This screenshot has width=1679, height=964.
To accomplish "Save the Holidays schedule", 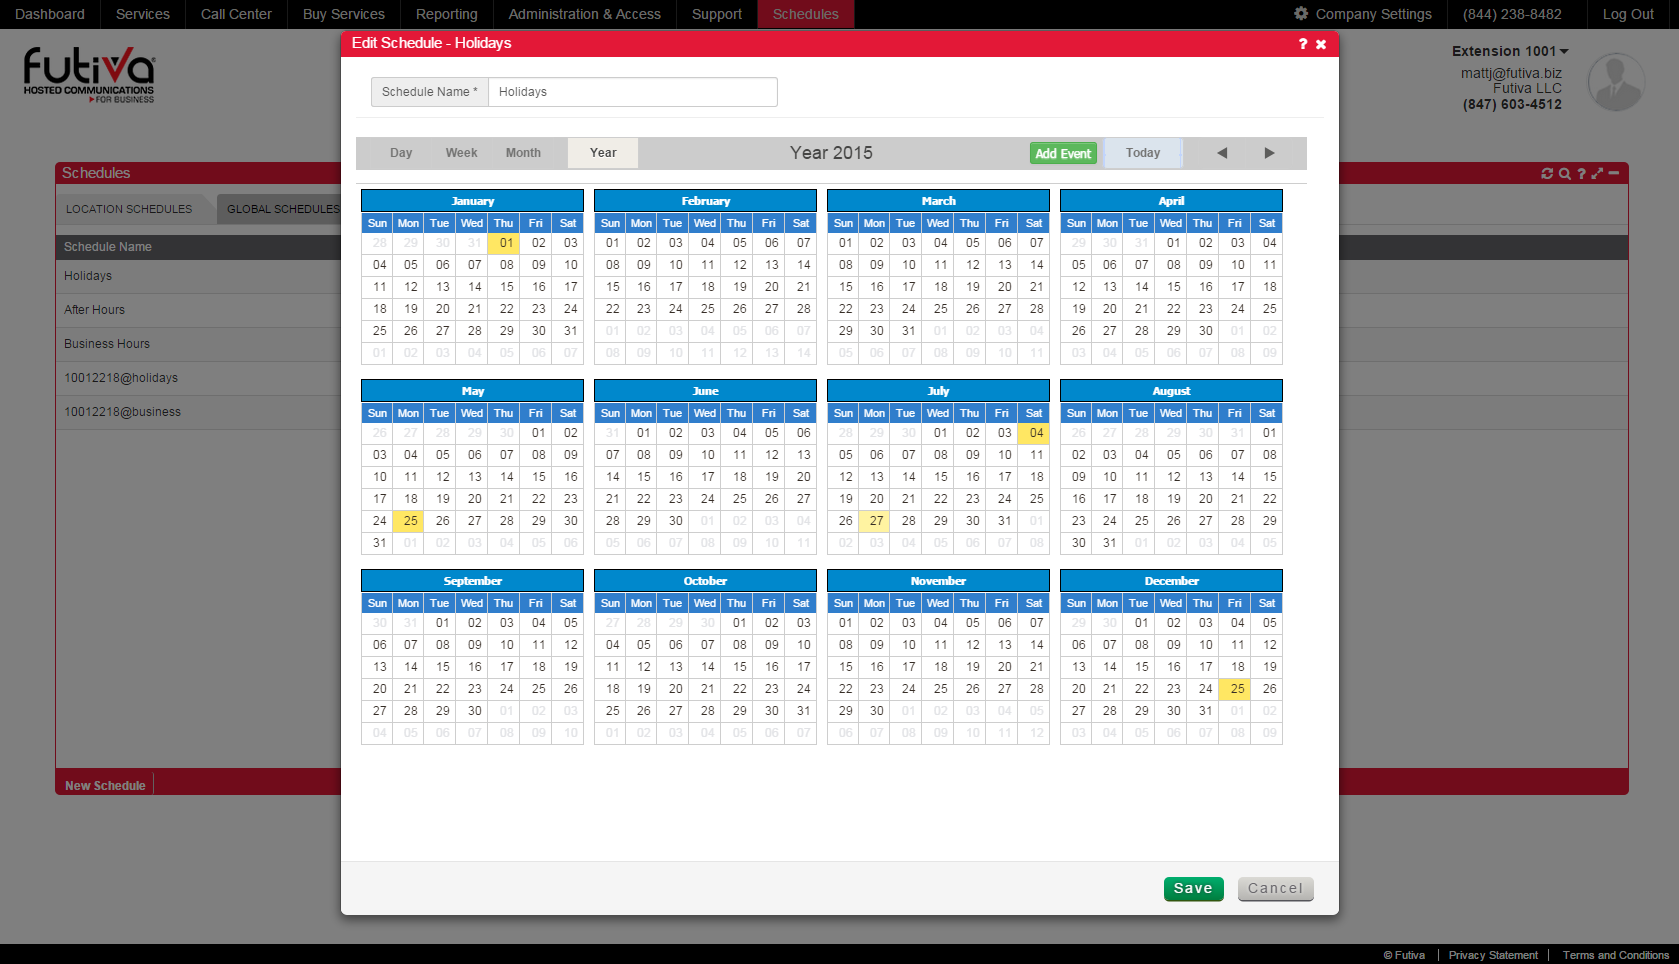I will click(x=1193, y=889).
